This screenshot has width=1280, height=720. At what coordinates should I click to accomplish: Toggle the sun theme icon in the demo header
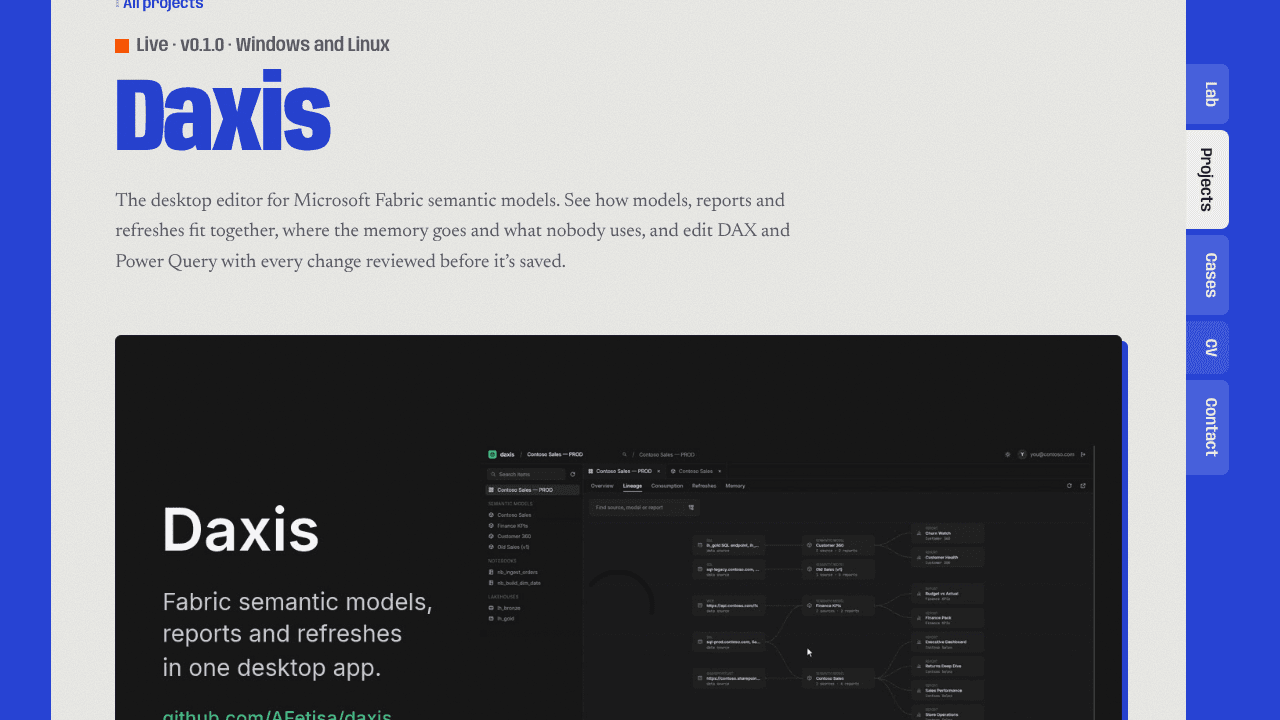[x=1007, y=454]
